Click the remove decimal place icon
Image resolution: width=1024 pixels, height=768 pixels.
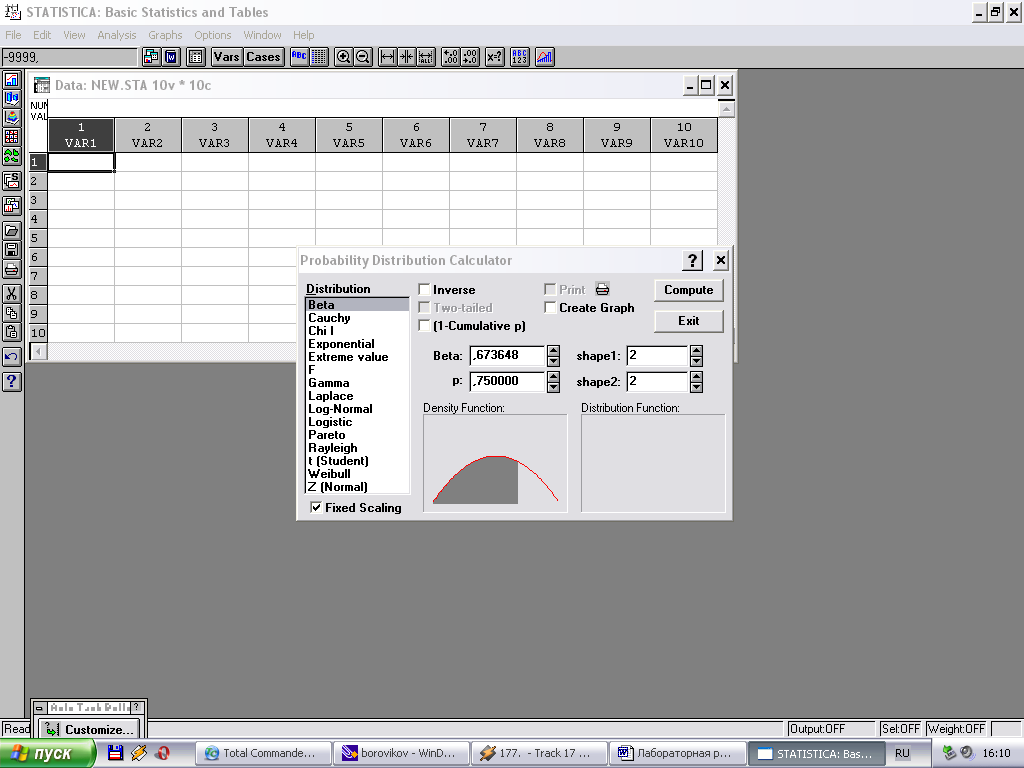(x=470, y=57)
